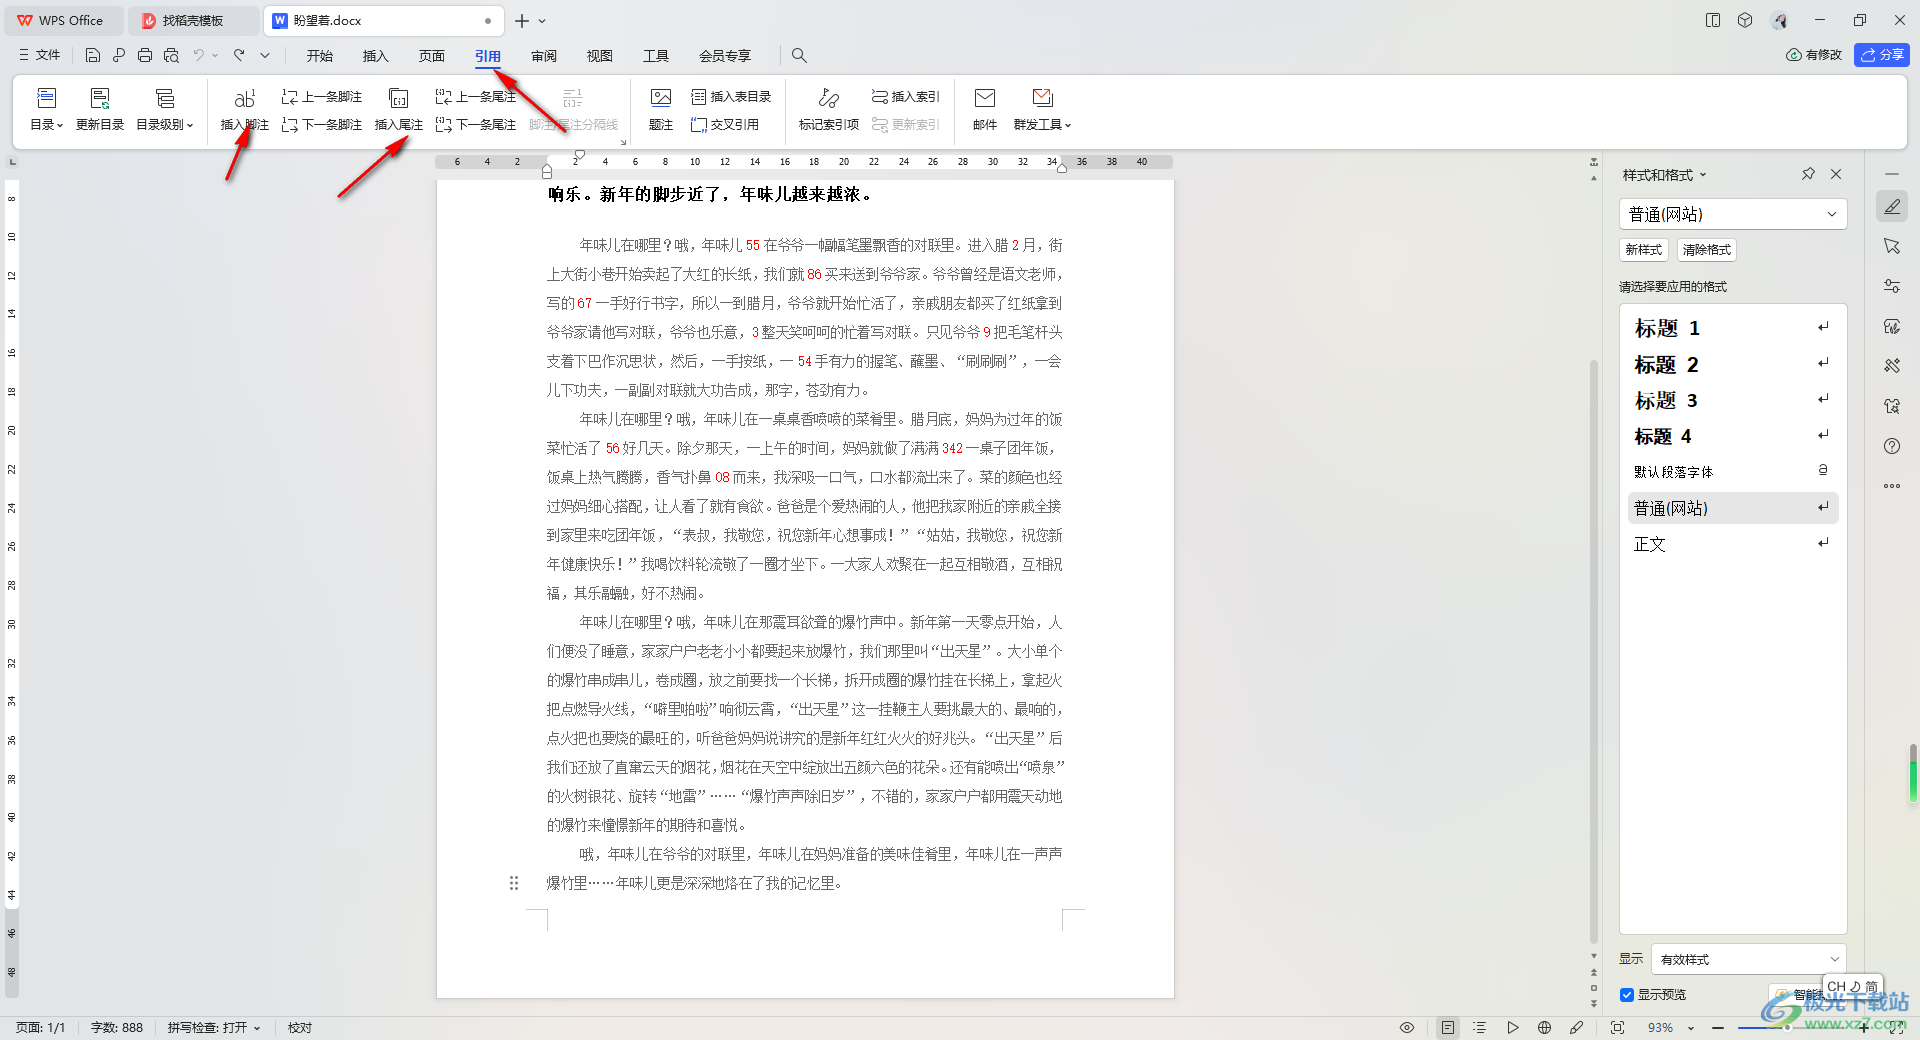Apply the 正文 body style
1920x1040 pixels.
(x=1732, y=544)
